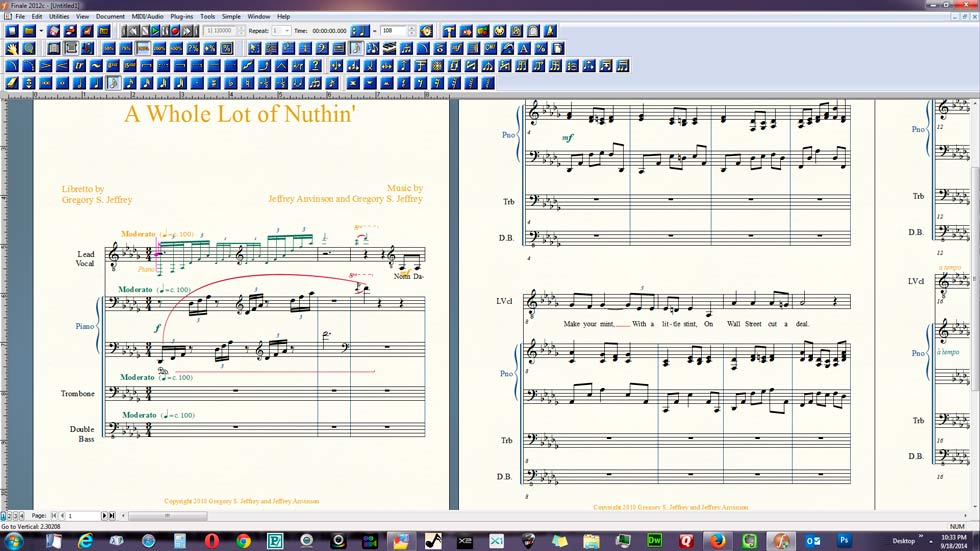
Task: Click the Print icon in toolbar
Action: [71, 31]
